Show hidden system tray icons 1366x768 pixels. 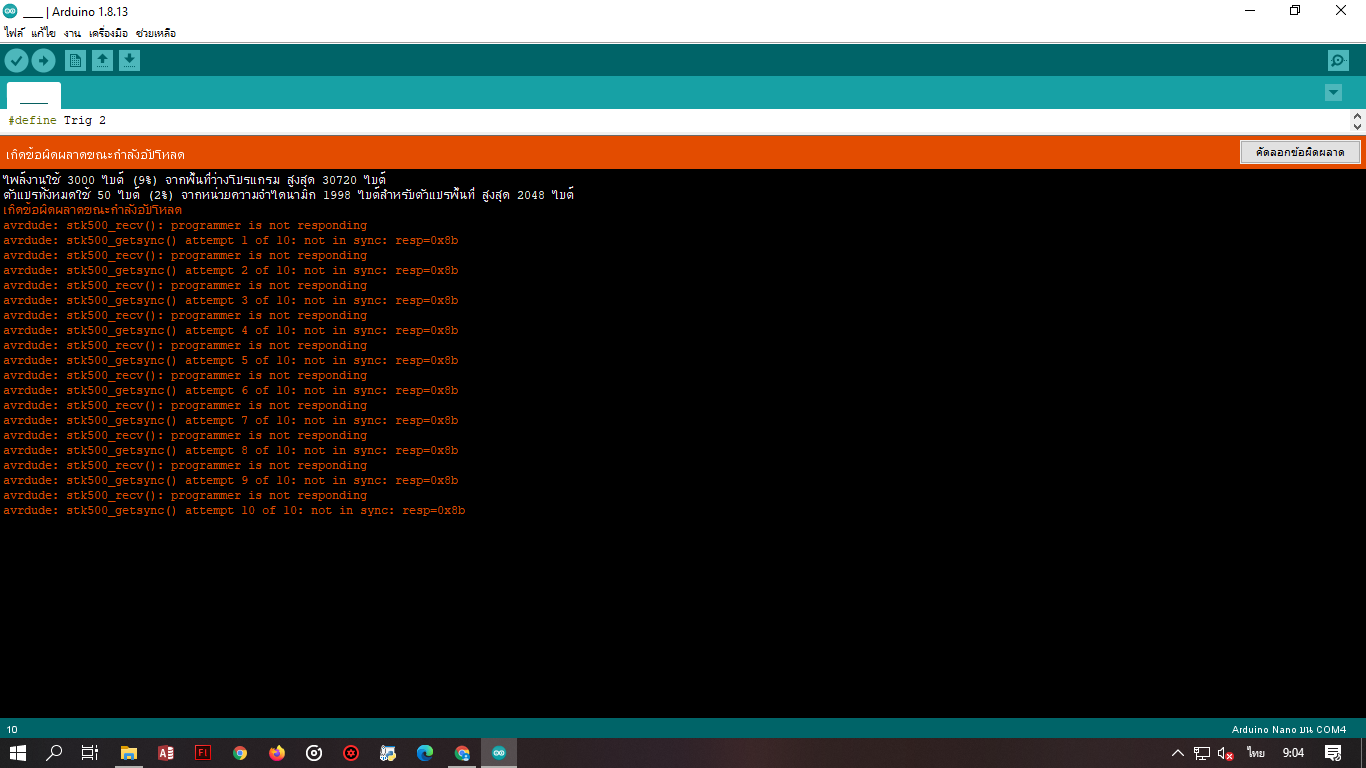tap(1178, 753)
